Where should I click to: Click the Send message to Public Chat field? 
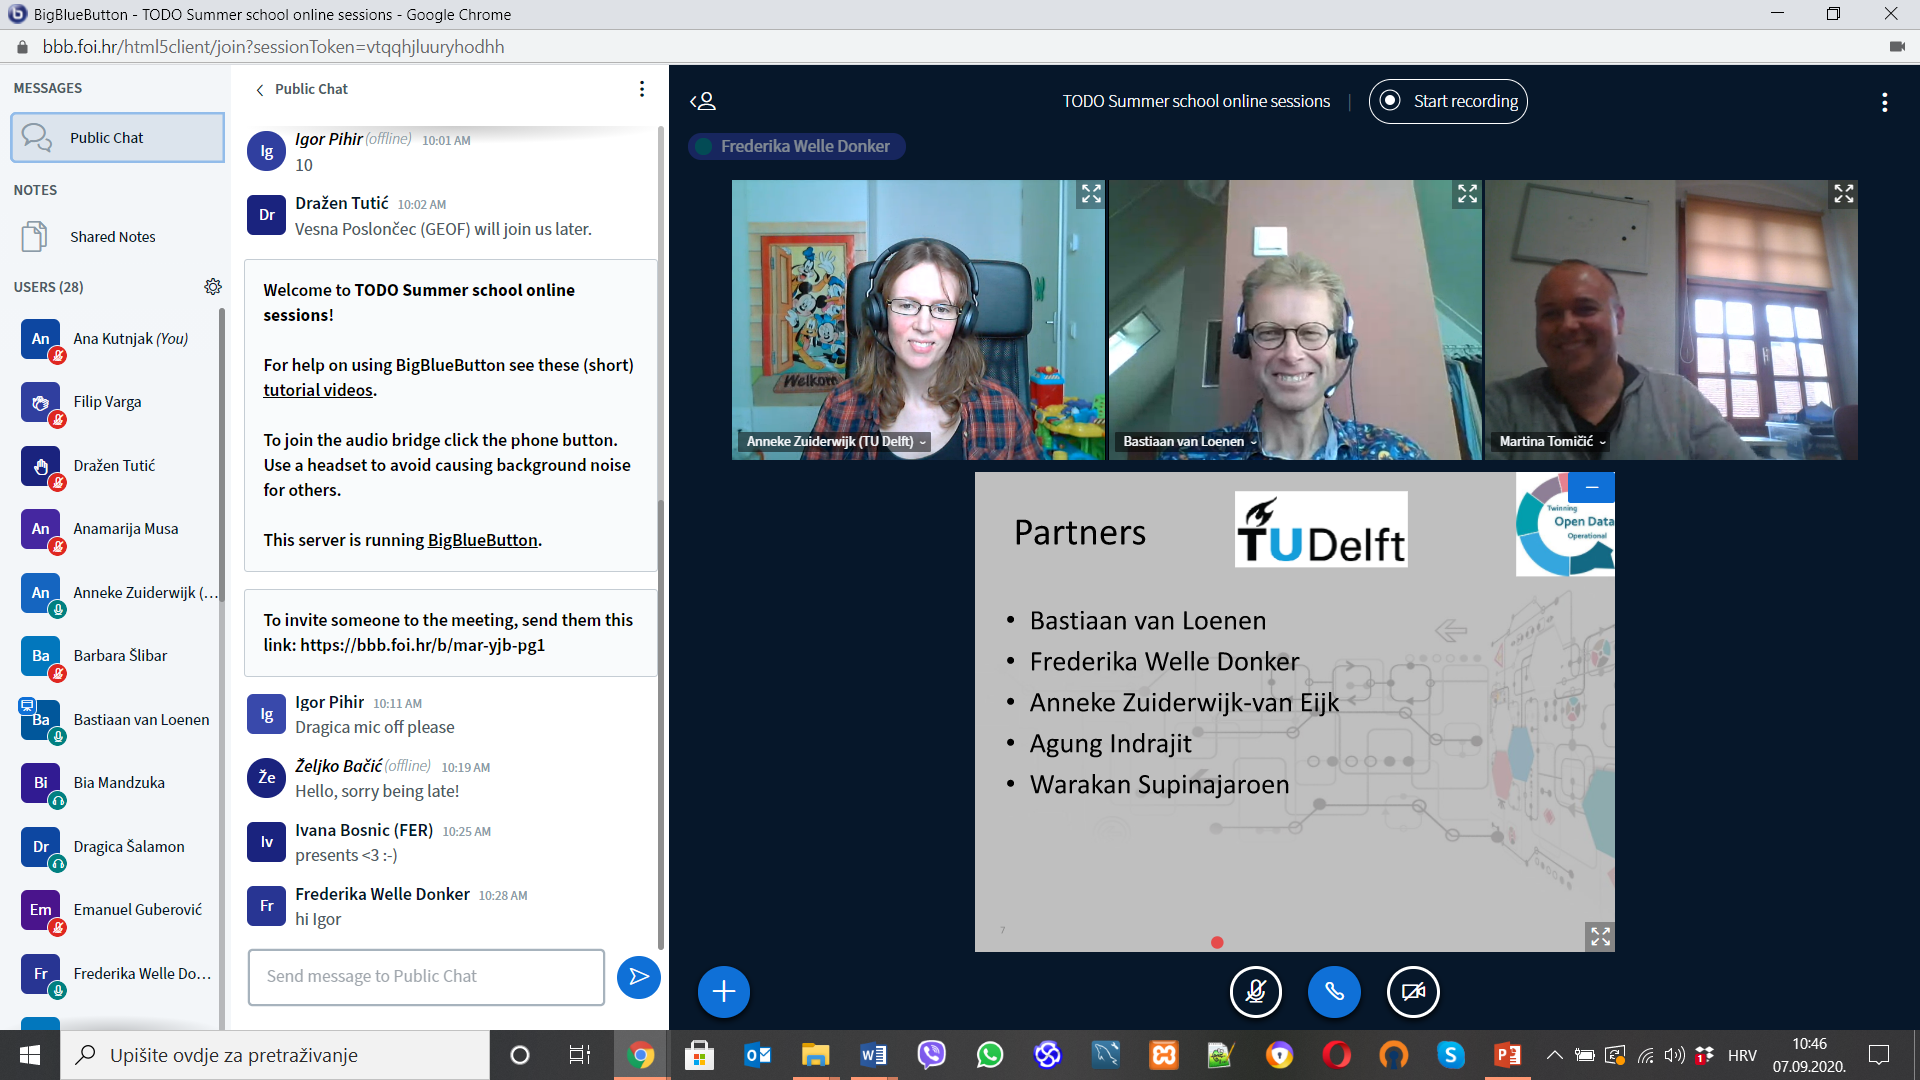coord(426,976)
